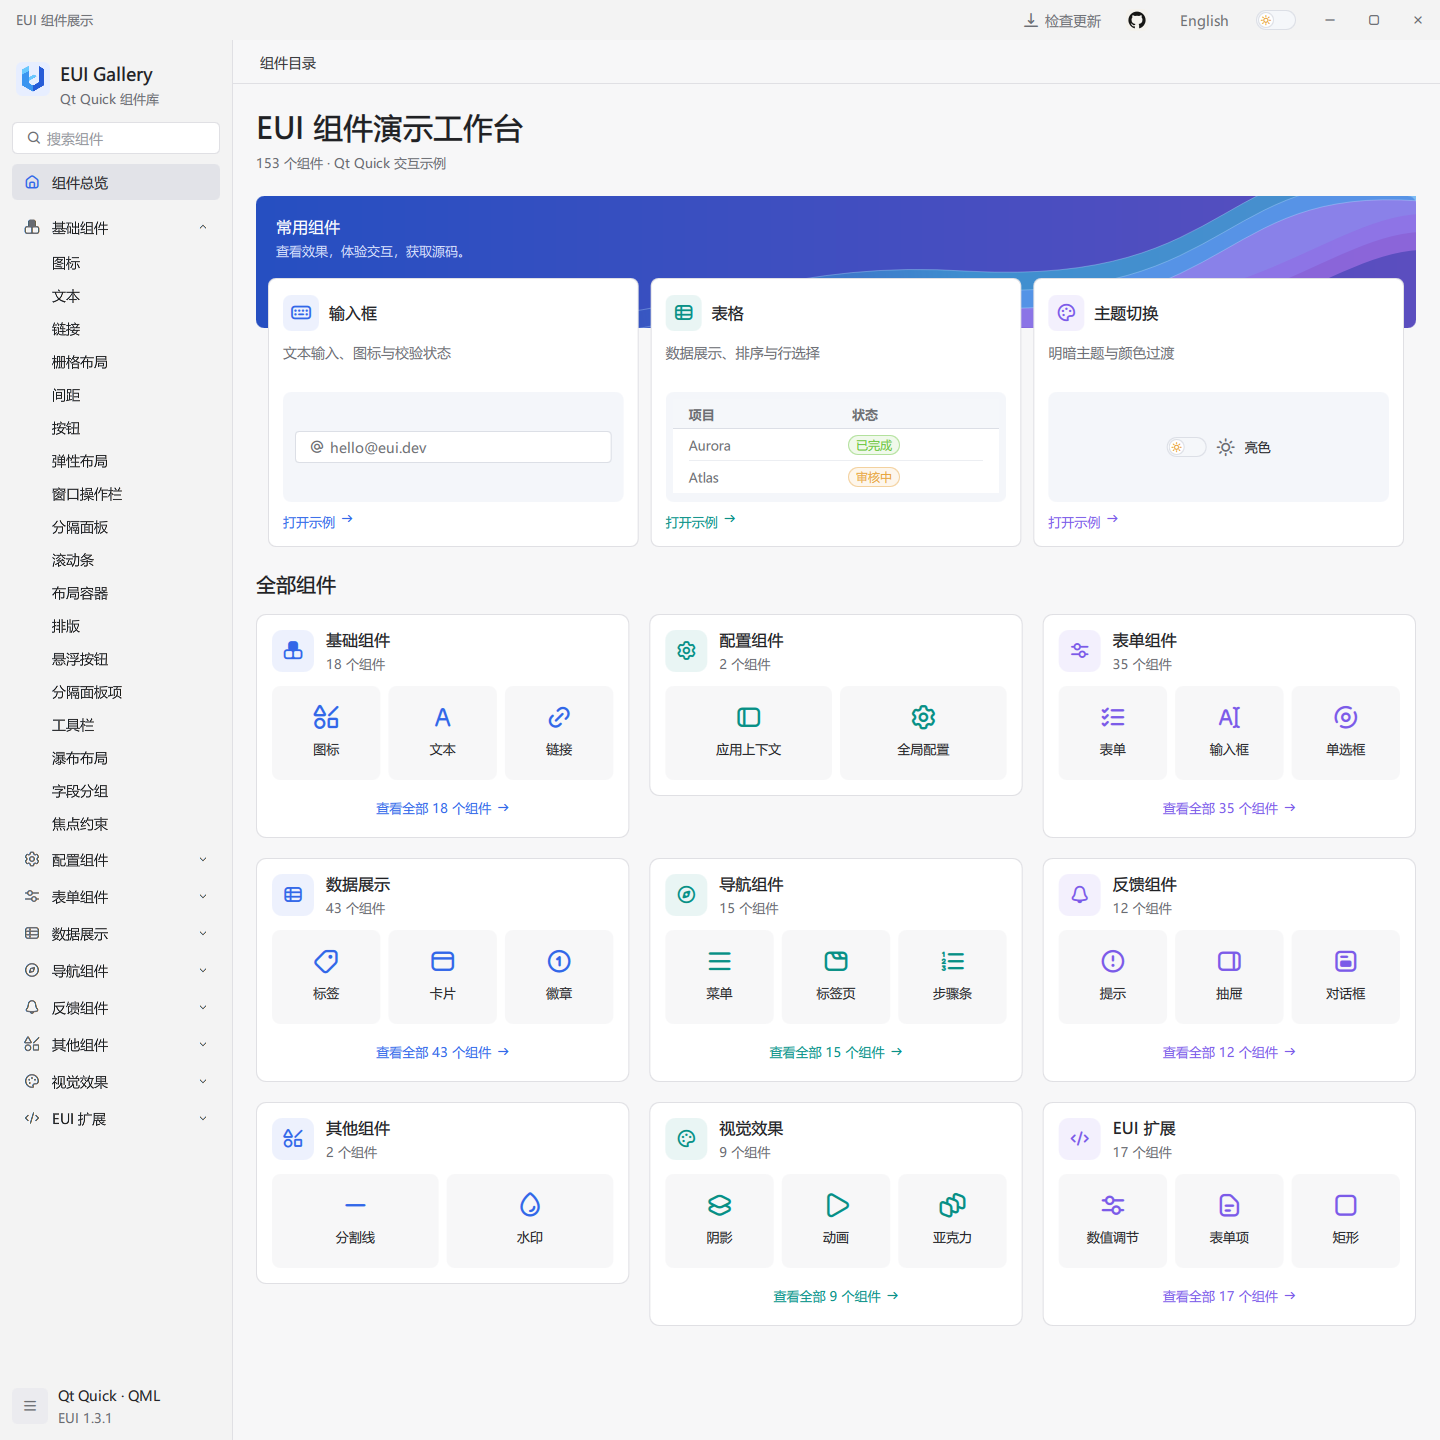Viewport: 1440px width, 1440px height.
Task: Click 查看全部 43 个组件 link
Action: [x=442, y=1052]
